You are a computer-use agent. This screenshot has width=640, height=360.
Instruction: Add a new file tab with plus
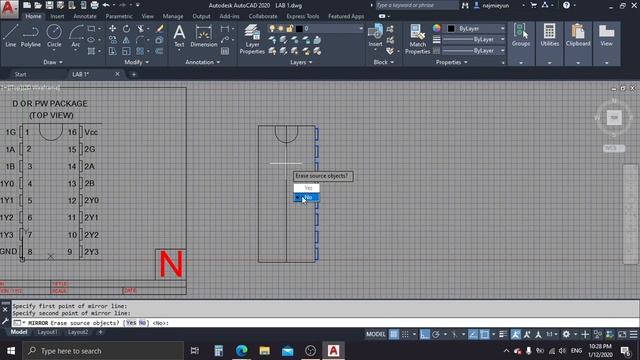tap(133, 74)
